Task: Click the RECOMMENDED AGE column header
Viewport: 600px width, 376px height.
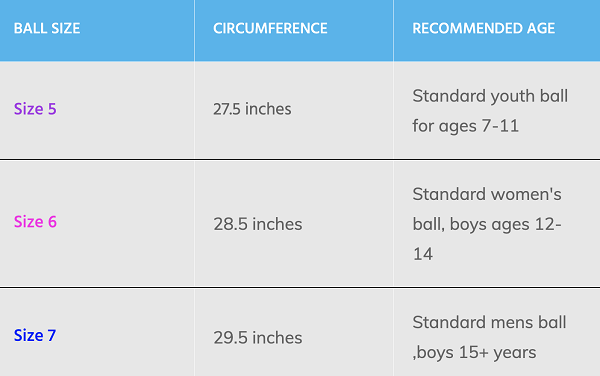Action: (x=484, y=28)
